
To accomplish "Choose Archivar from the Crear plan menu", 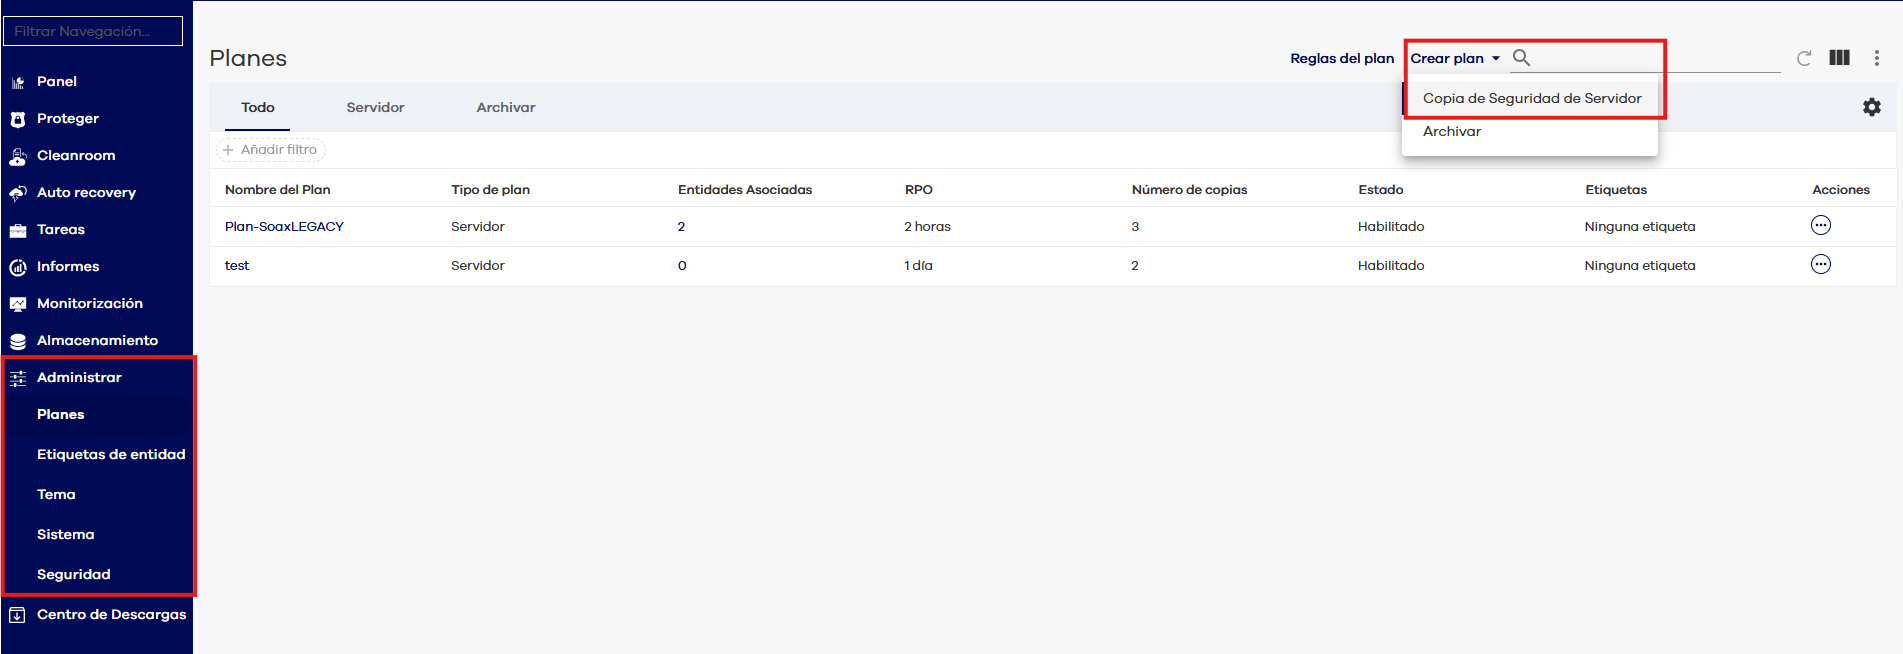I will [1452, 131].
